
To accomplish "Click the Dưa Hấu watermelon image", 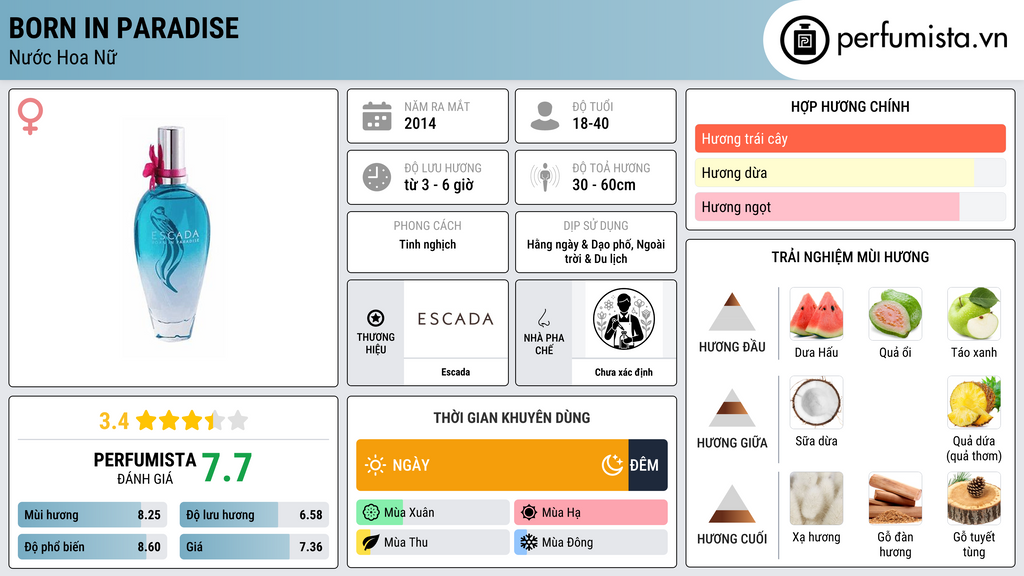I will click(816, 314).
